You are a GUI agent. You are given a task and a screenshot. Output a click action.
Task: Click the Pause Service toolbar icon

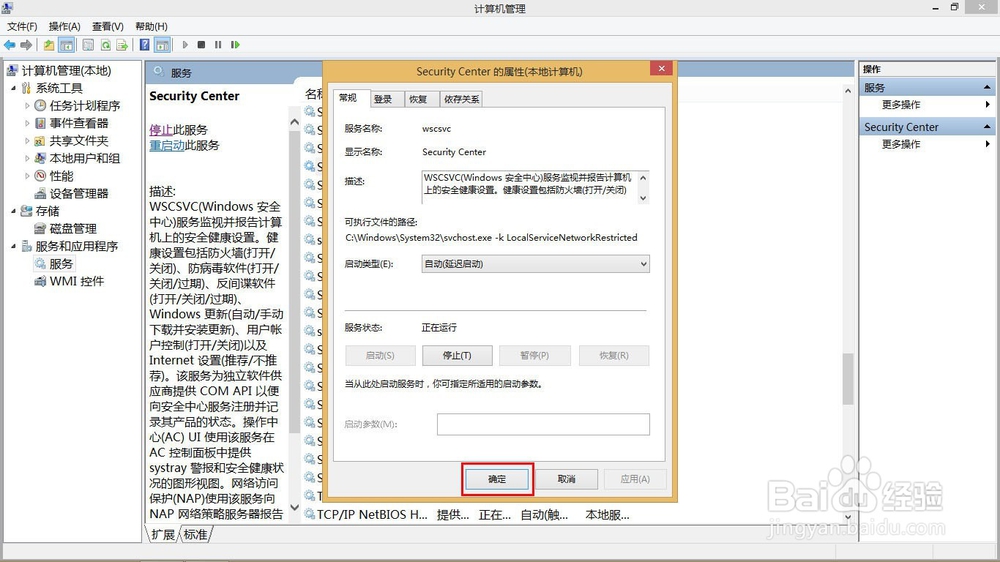click(218, 45)
